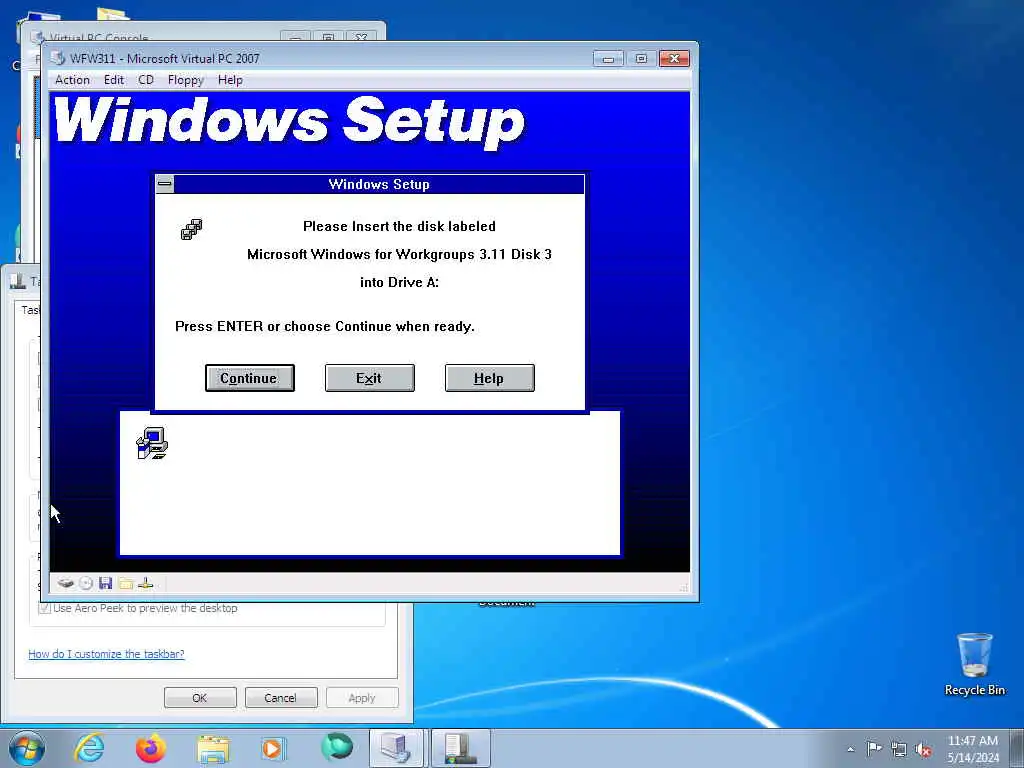1024x768 pixels.
Task: Click the network adapter status icon
Action: click(146, 583)
